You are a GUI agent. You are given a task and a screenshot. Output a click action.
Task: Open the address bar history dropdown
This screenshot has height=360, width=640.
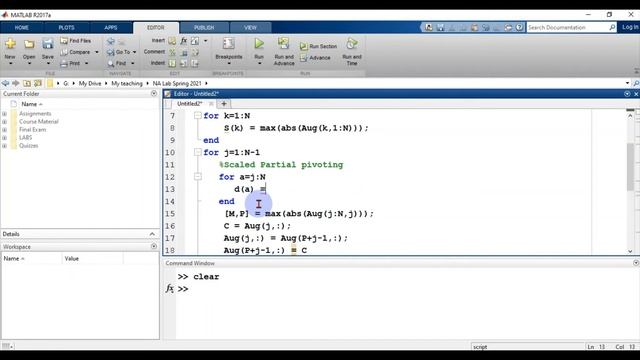coord(627,83)
